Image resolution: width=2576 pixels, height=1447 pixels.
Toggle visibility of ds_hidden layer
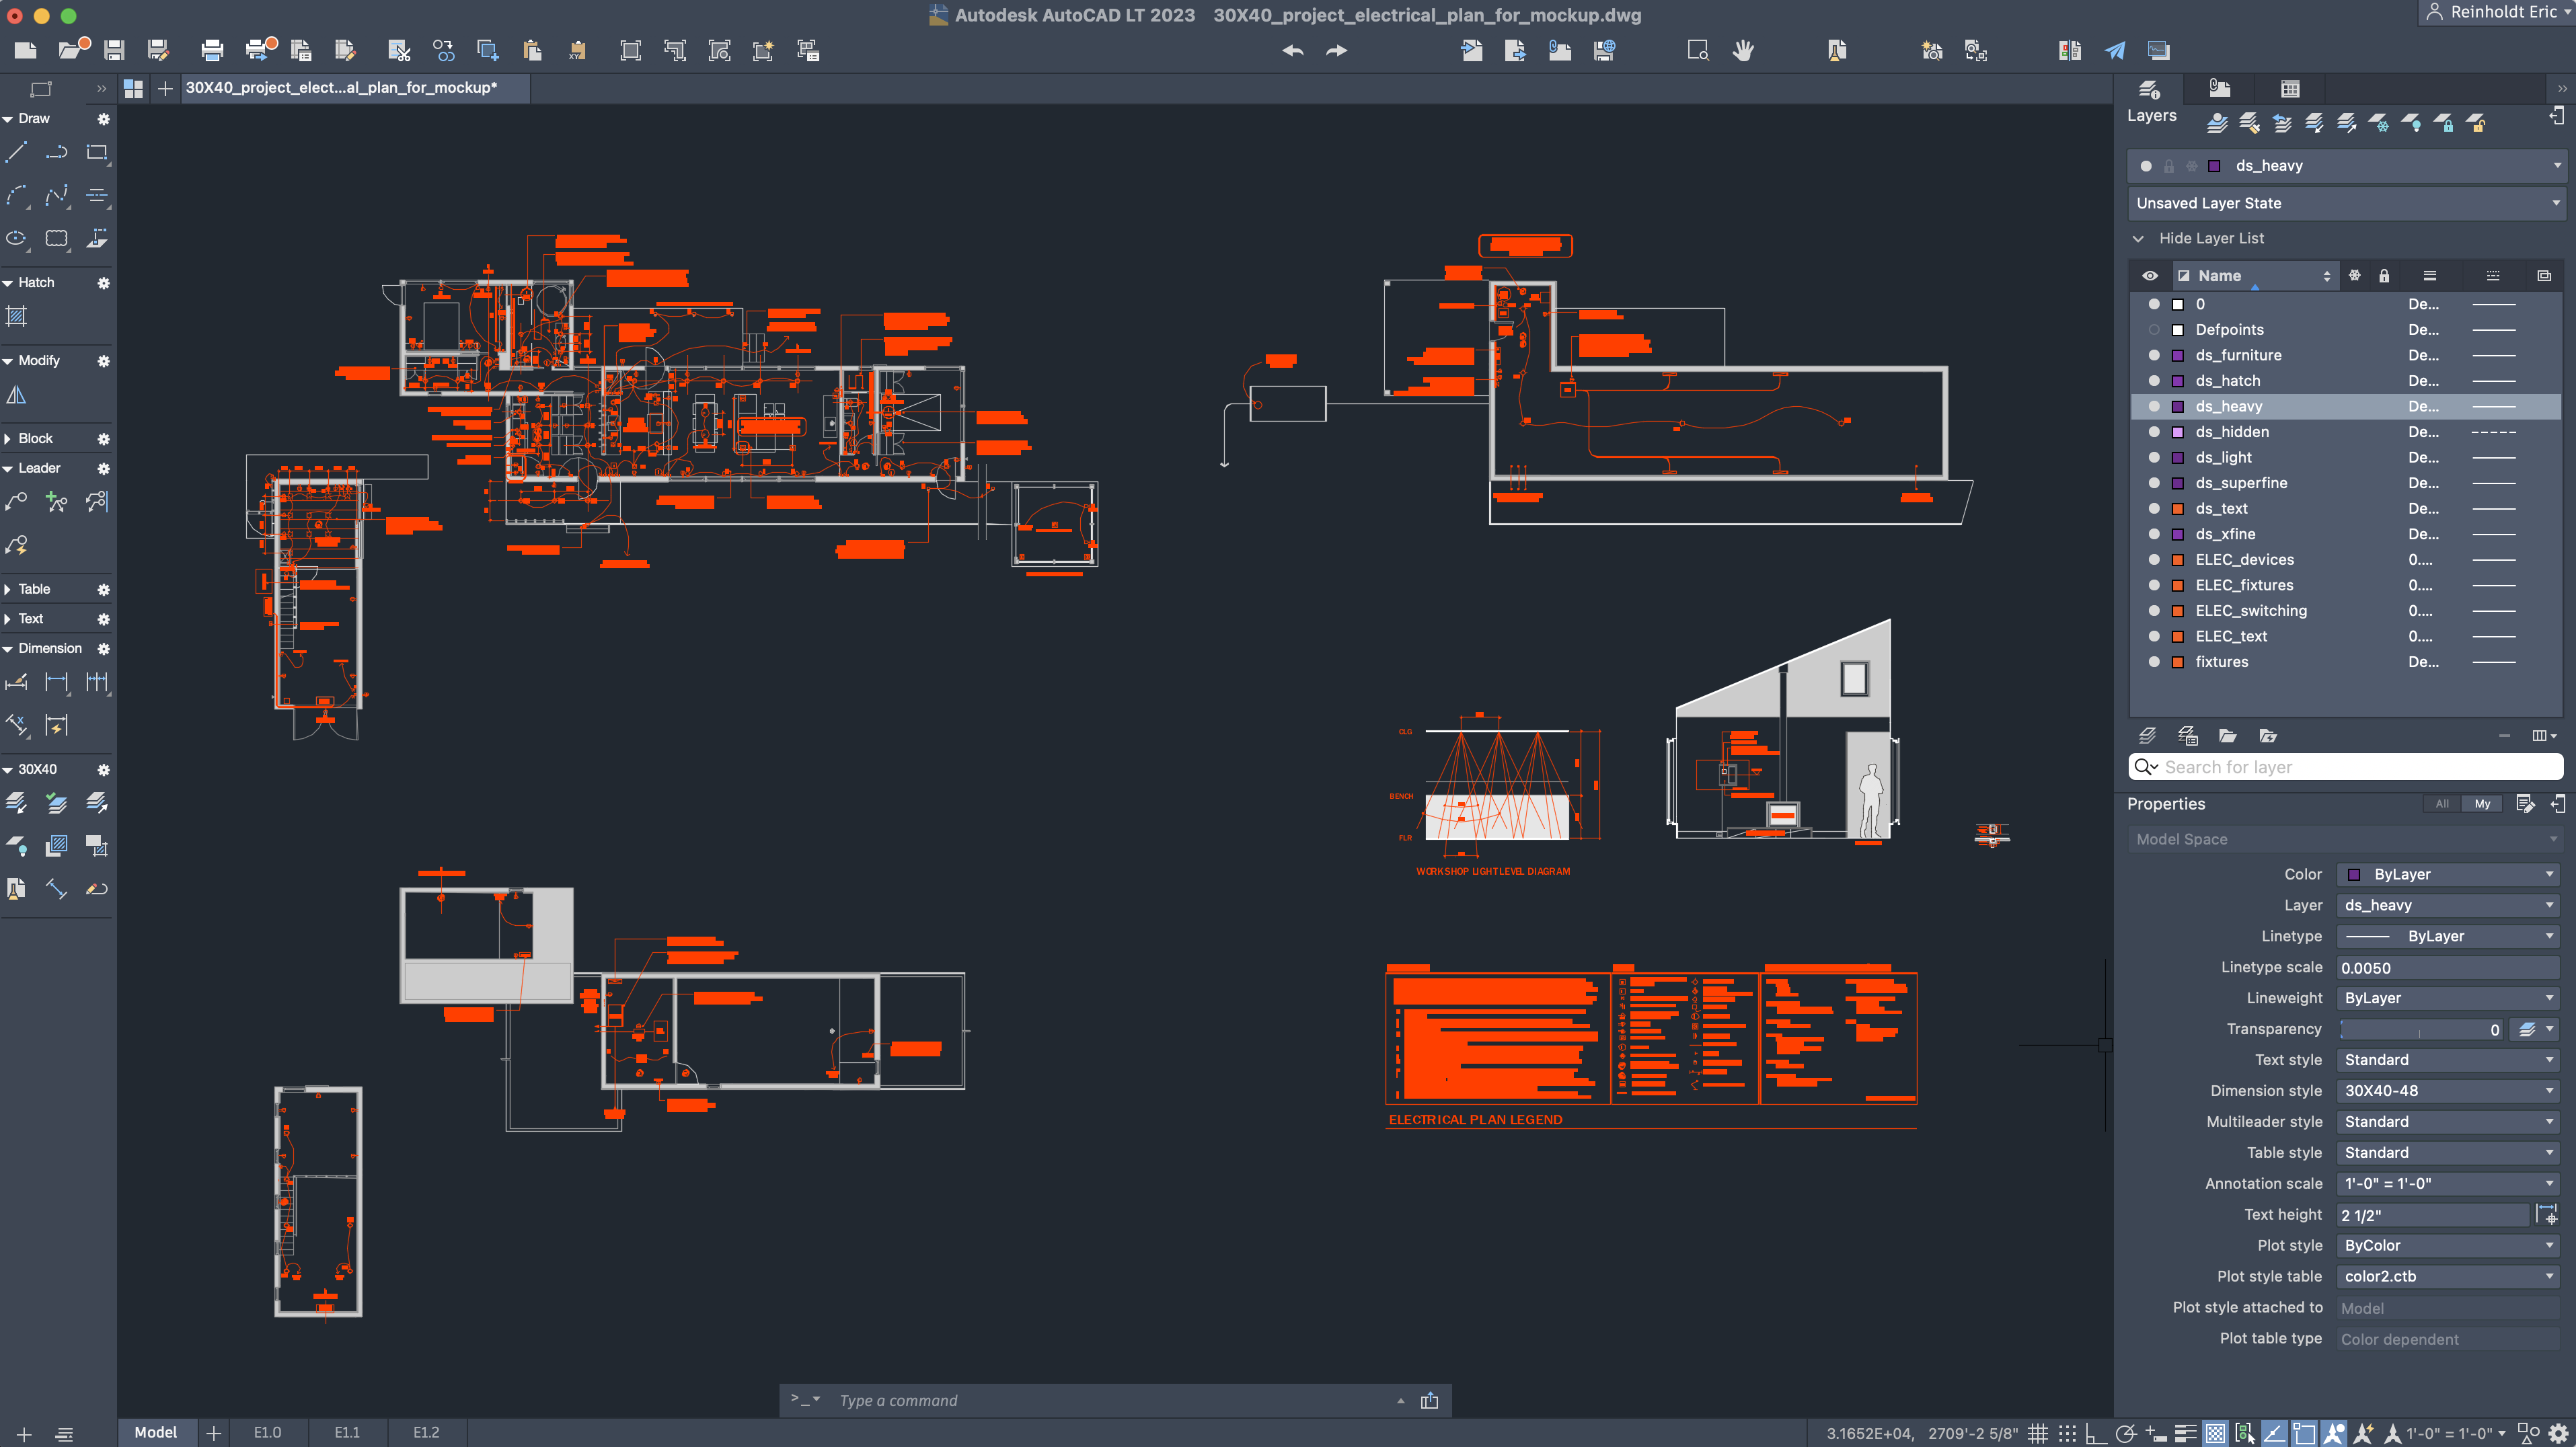click(x=2153, y=432)
